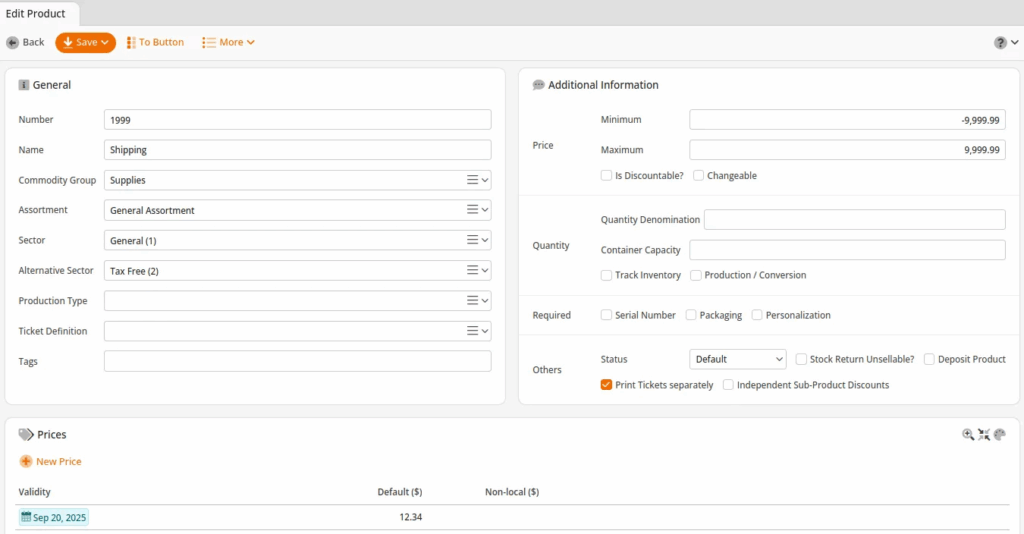Click the zoom-in magnifier icon in Prices

[968, 434]
